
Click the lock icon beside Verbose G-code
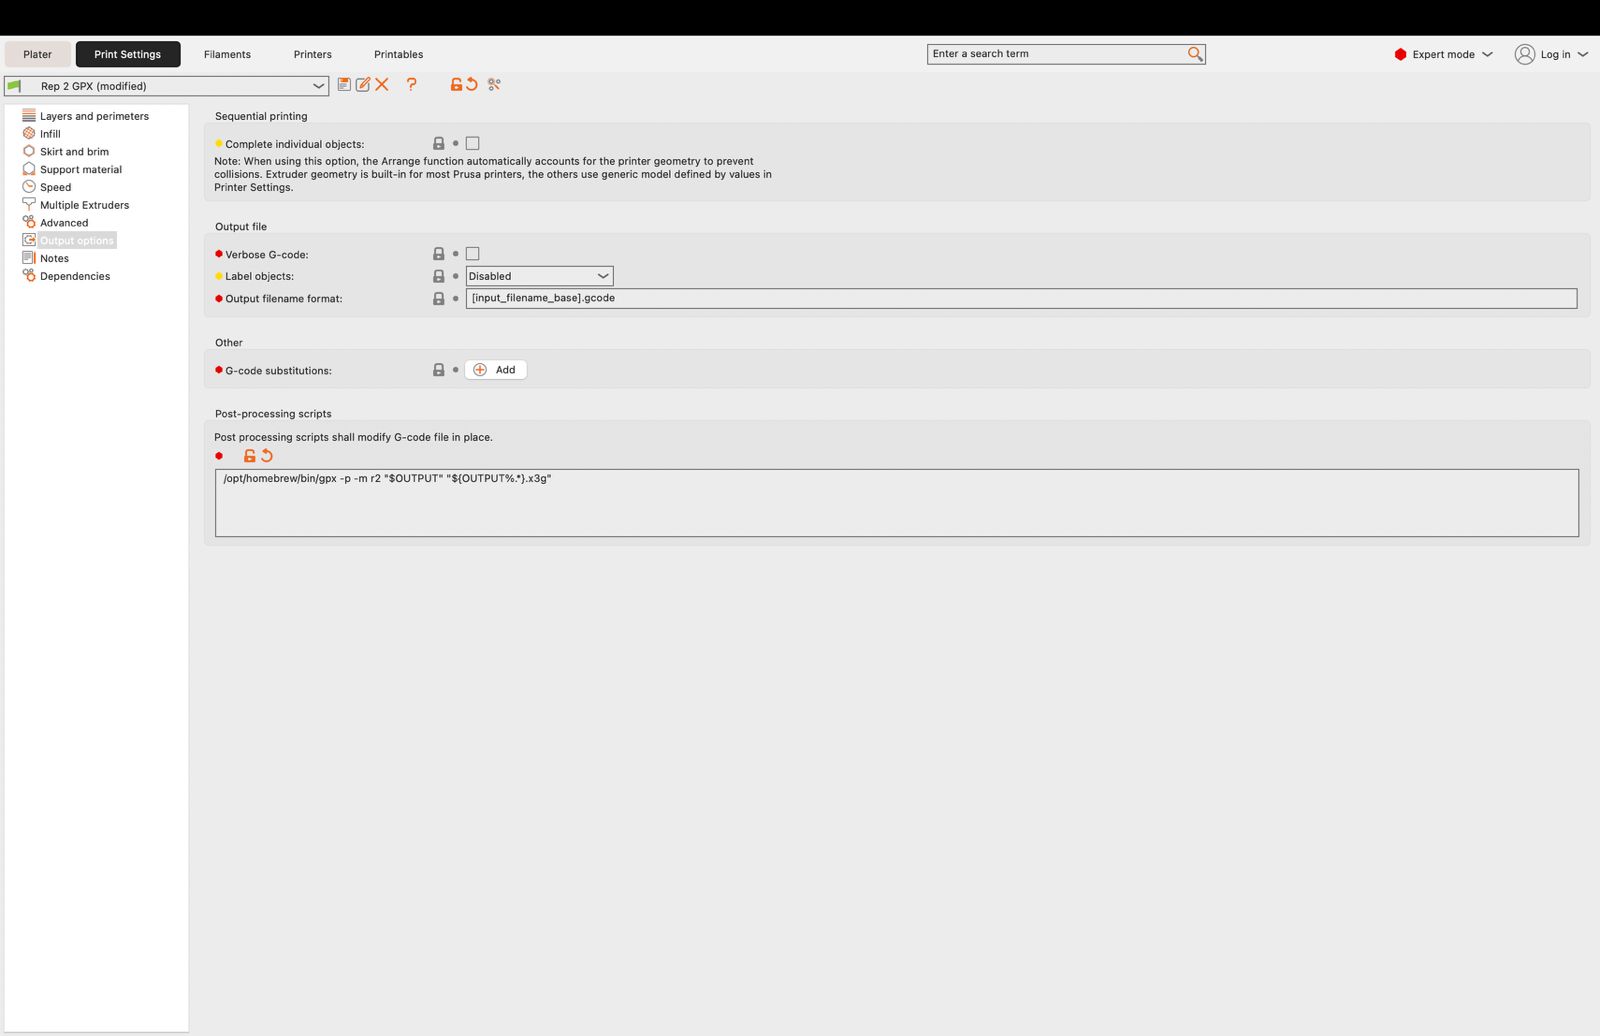click(438, 254)
